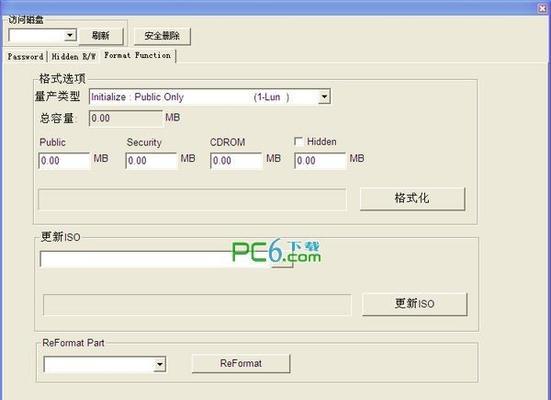Click the 安全删除 safe remove button
Viewport: 551px width, 400px height.
(162, 36)
